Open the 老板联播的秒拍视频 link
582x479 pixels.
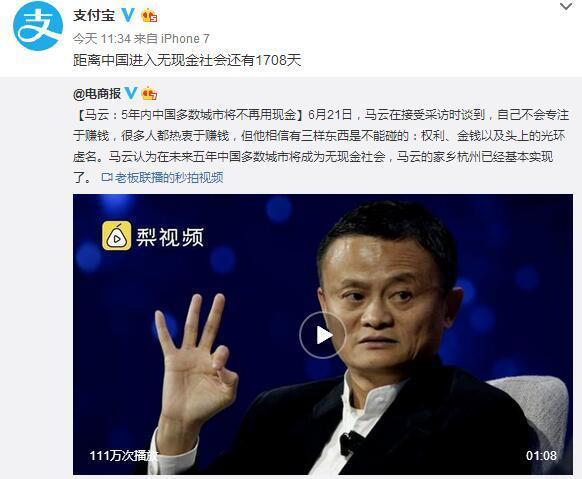pos(169,178)
